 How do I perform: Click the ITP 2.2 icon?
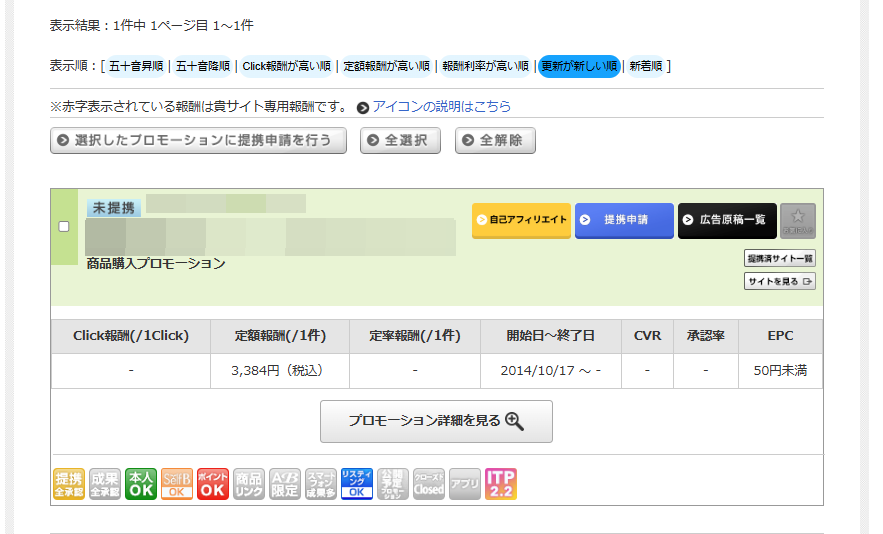coord(500,484)
